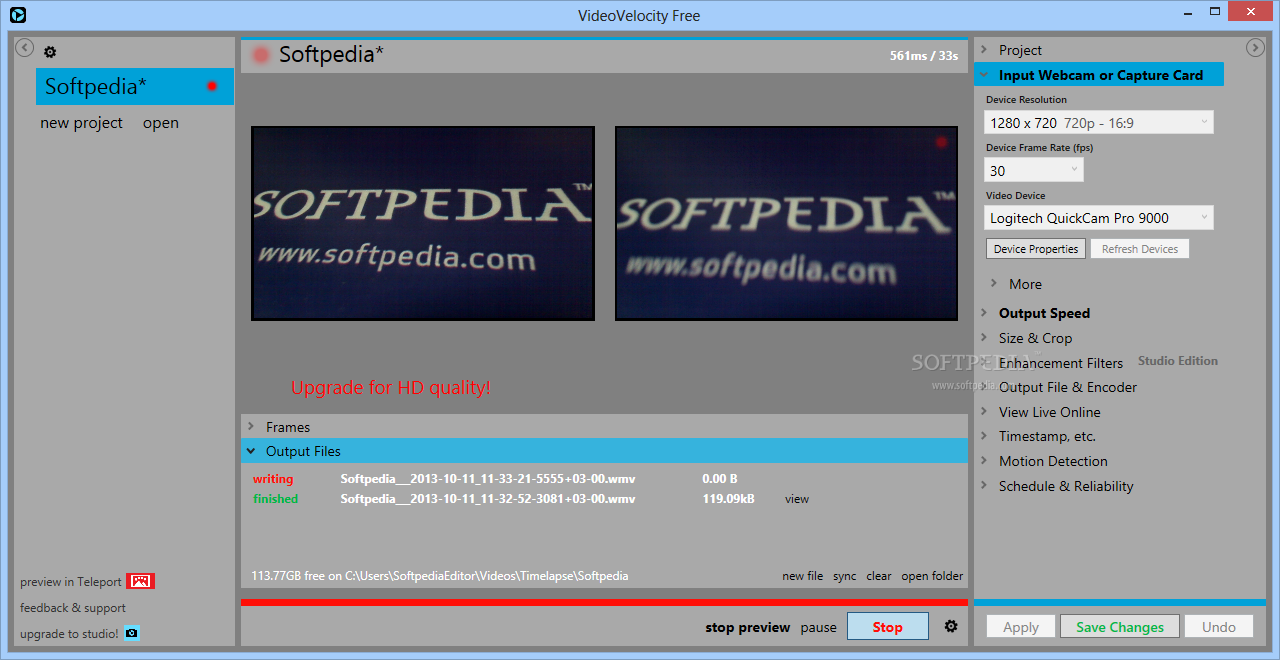
Task: Collapse the left panel with the arrow circle
Action: tap(25, 48)
